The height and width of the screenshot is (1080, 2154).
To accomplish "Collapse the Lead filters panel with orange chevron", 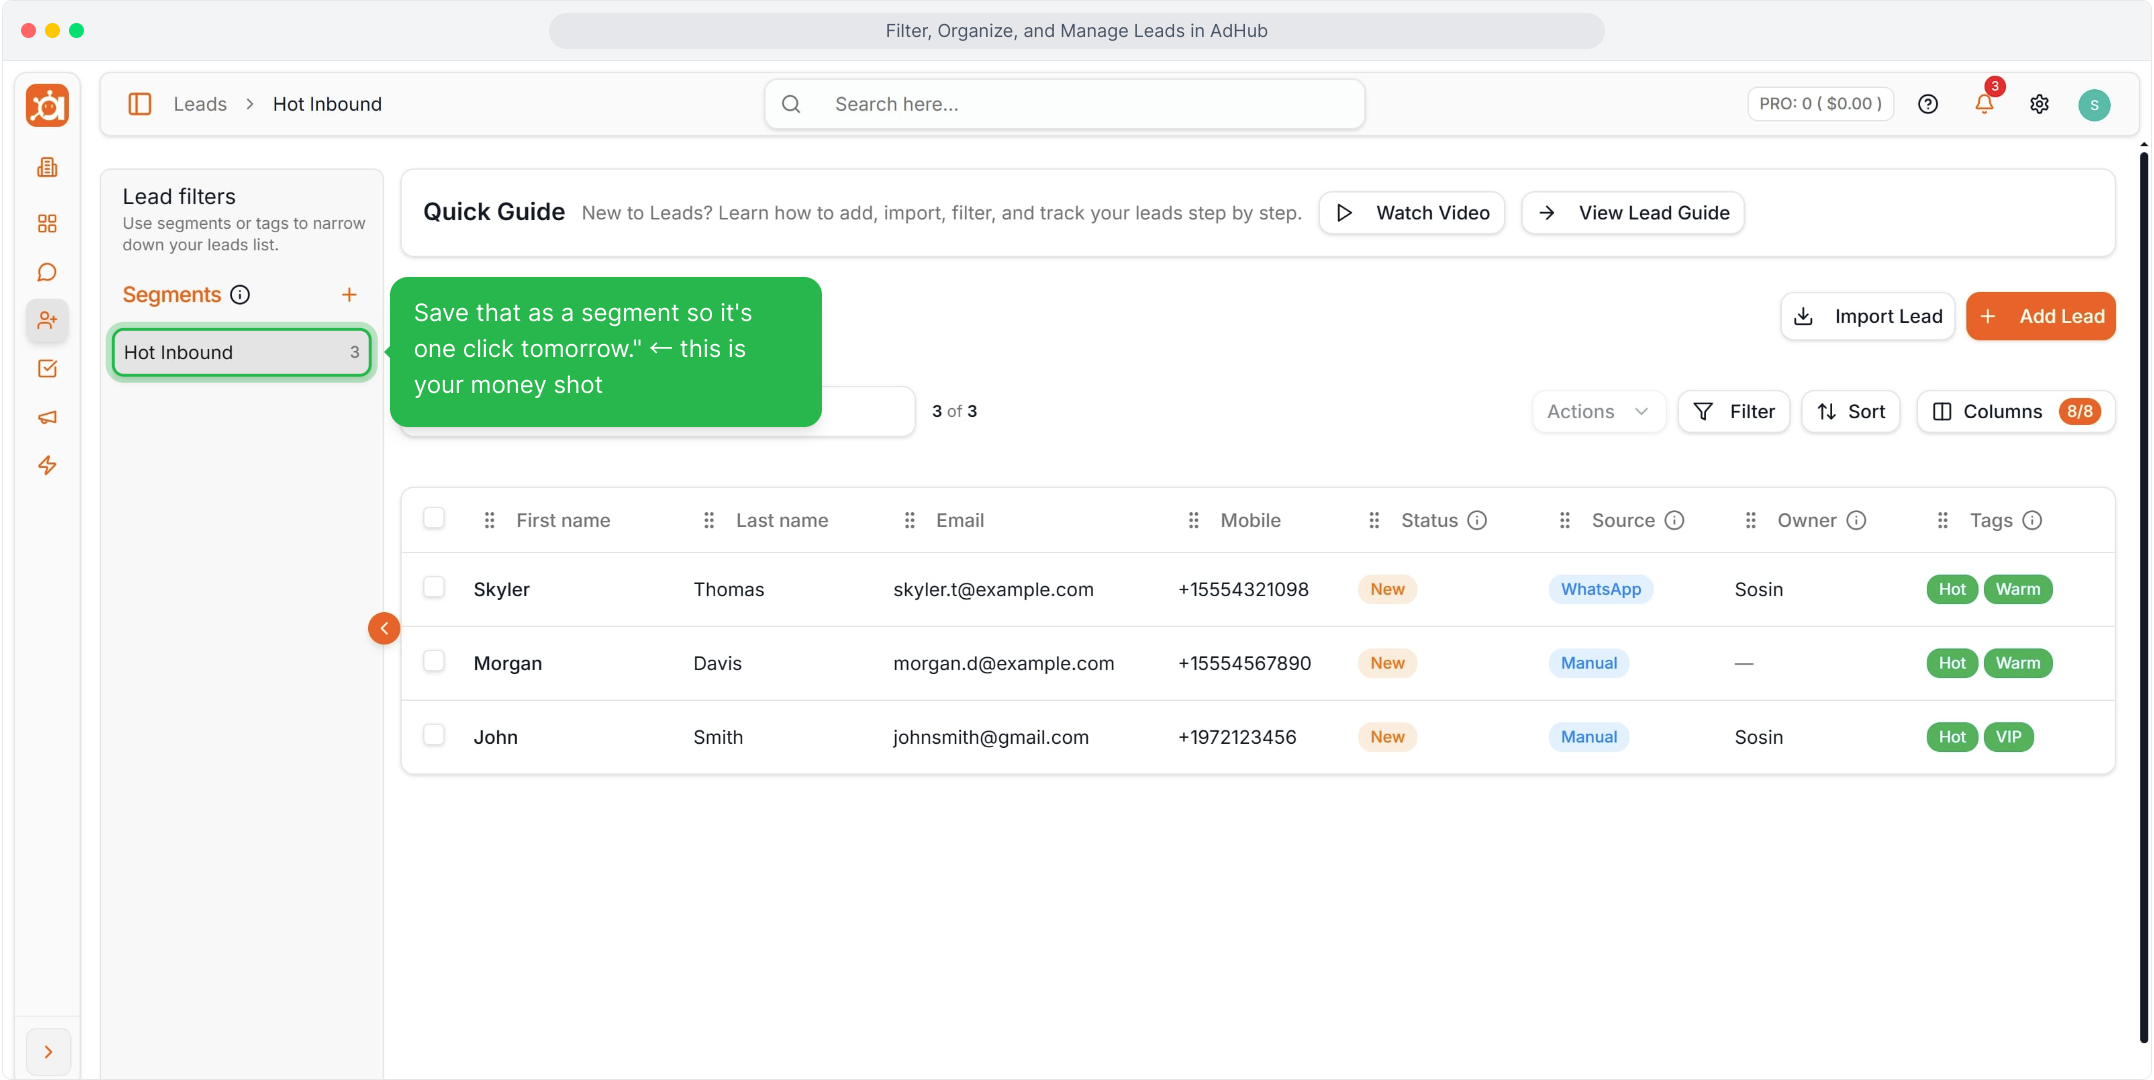I will point(384,628).
